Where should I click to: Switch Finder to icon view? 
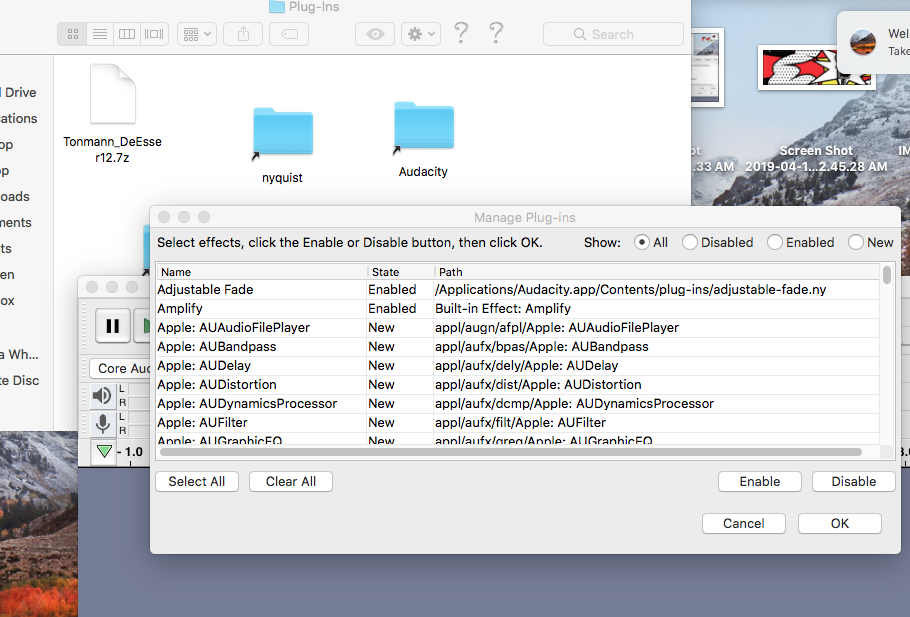pyautogui.click(x=73, y=34)
